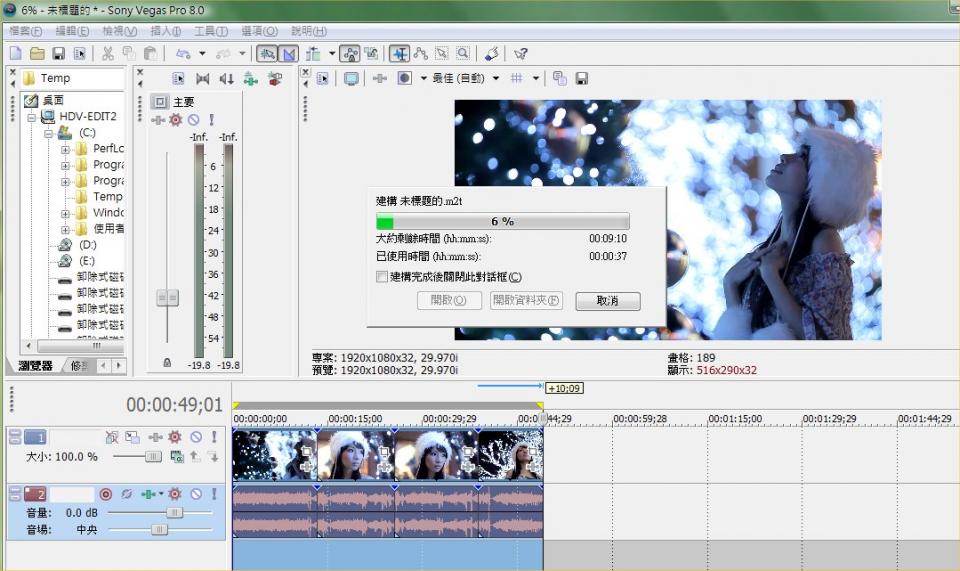Screen dimensions: 960x571
Task: Select the Selection Edit tool icon
Action: 441,54
